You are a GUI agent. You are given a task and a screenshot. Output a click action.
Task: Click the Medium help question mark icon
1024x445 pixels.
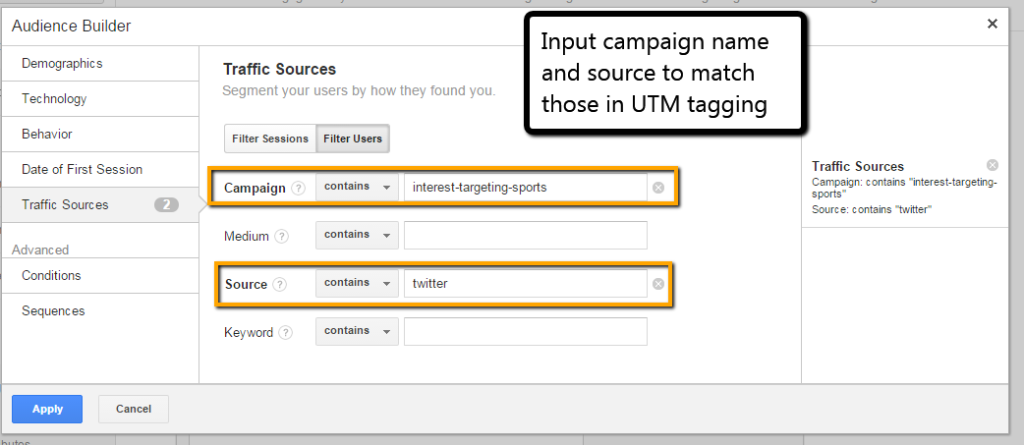click(281, 237)
